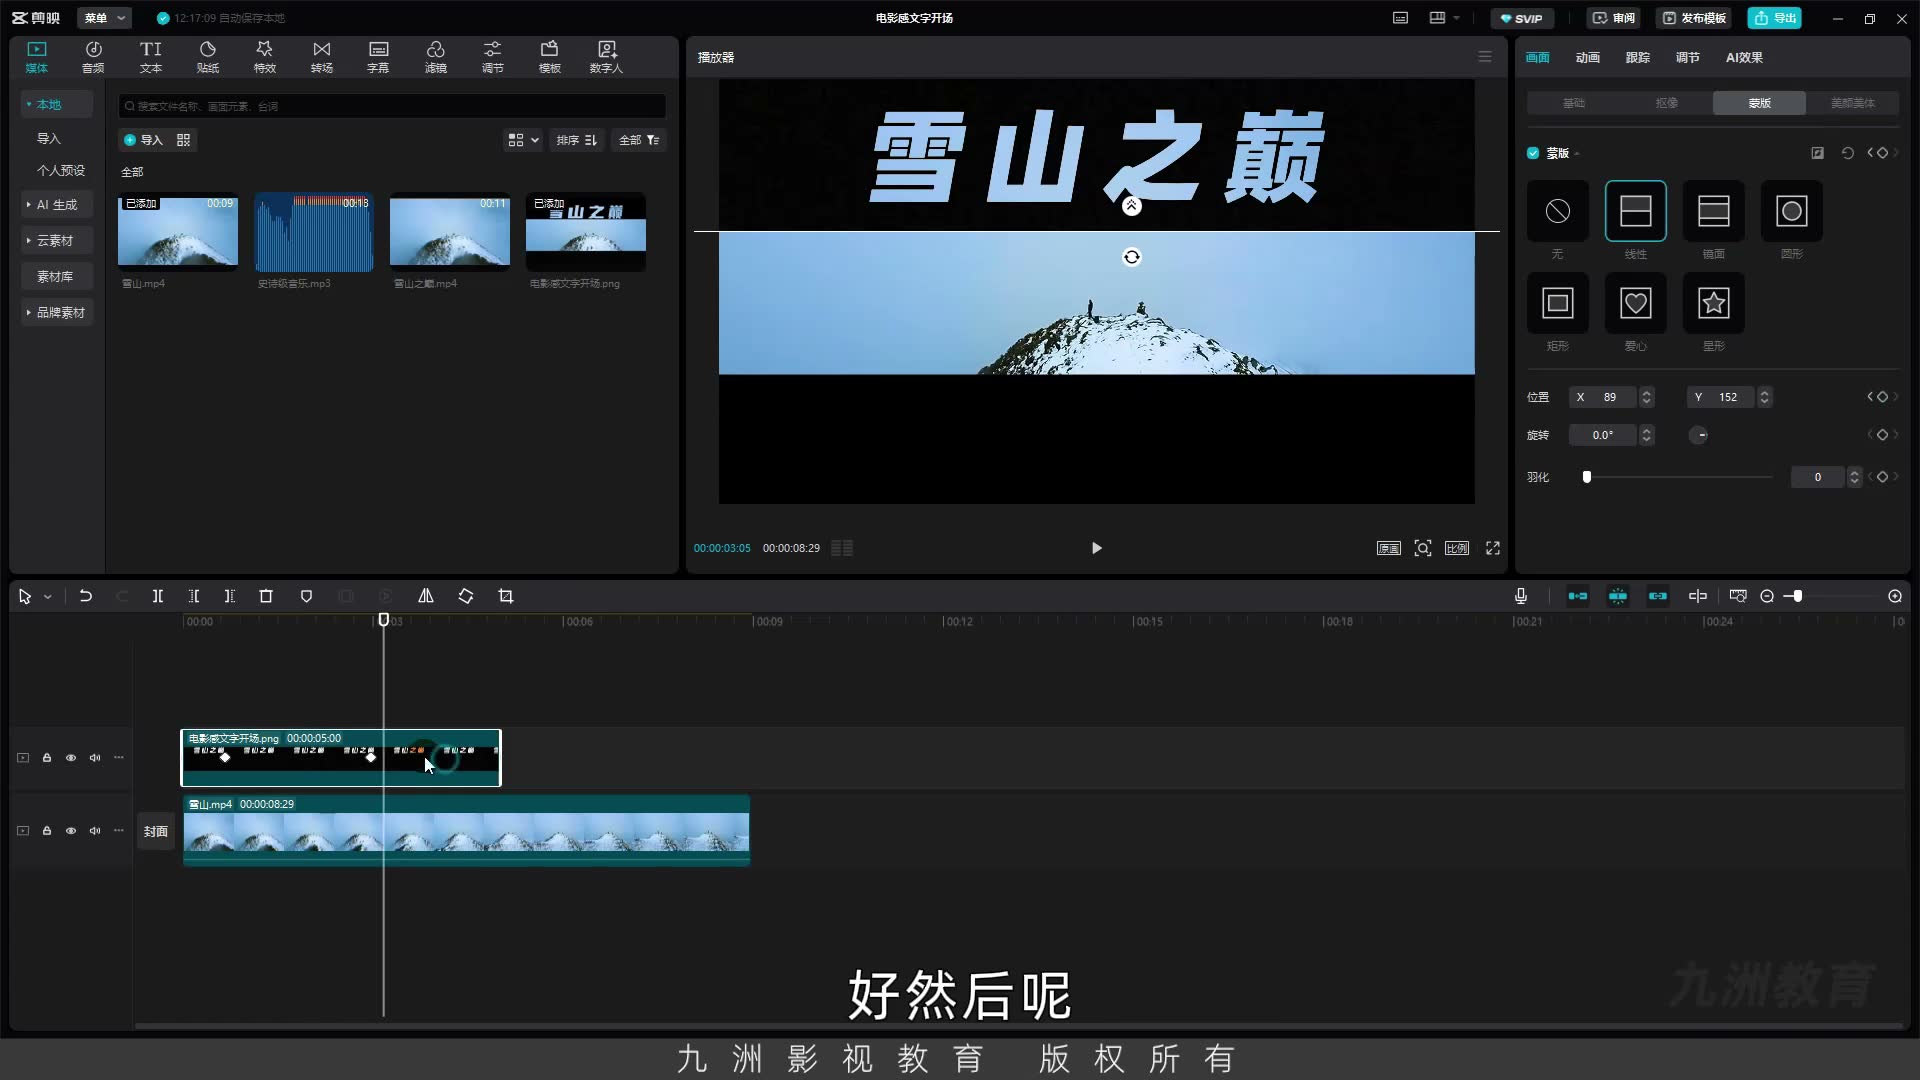The height and width of the screenshot is (1080, 1920).
Task: Switch to the 基础 basic sub-tab
Action: (x=1574, y=103)
